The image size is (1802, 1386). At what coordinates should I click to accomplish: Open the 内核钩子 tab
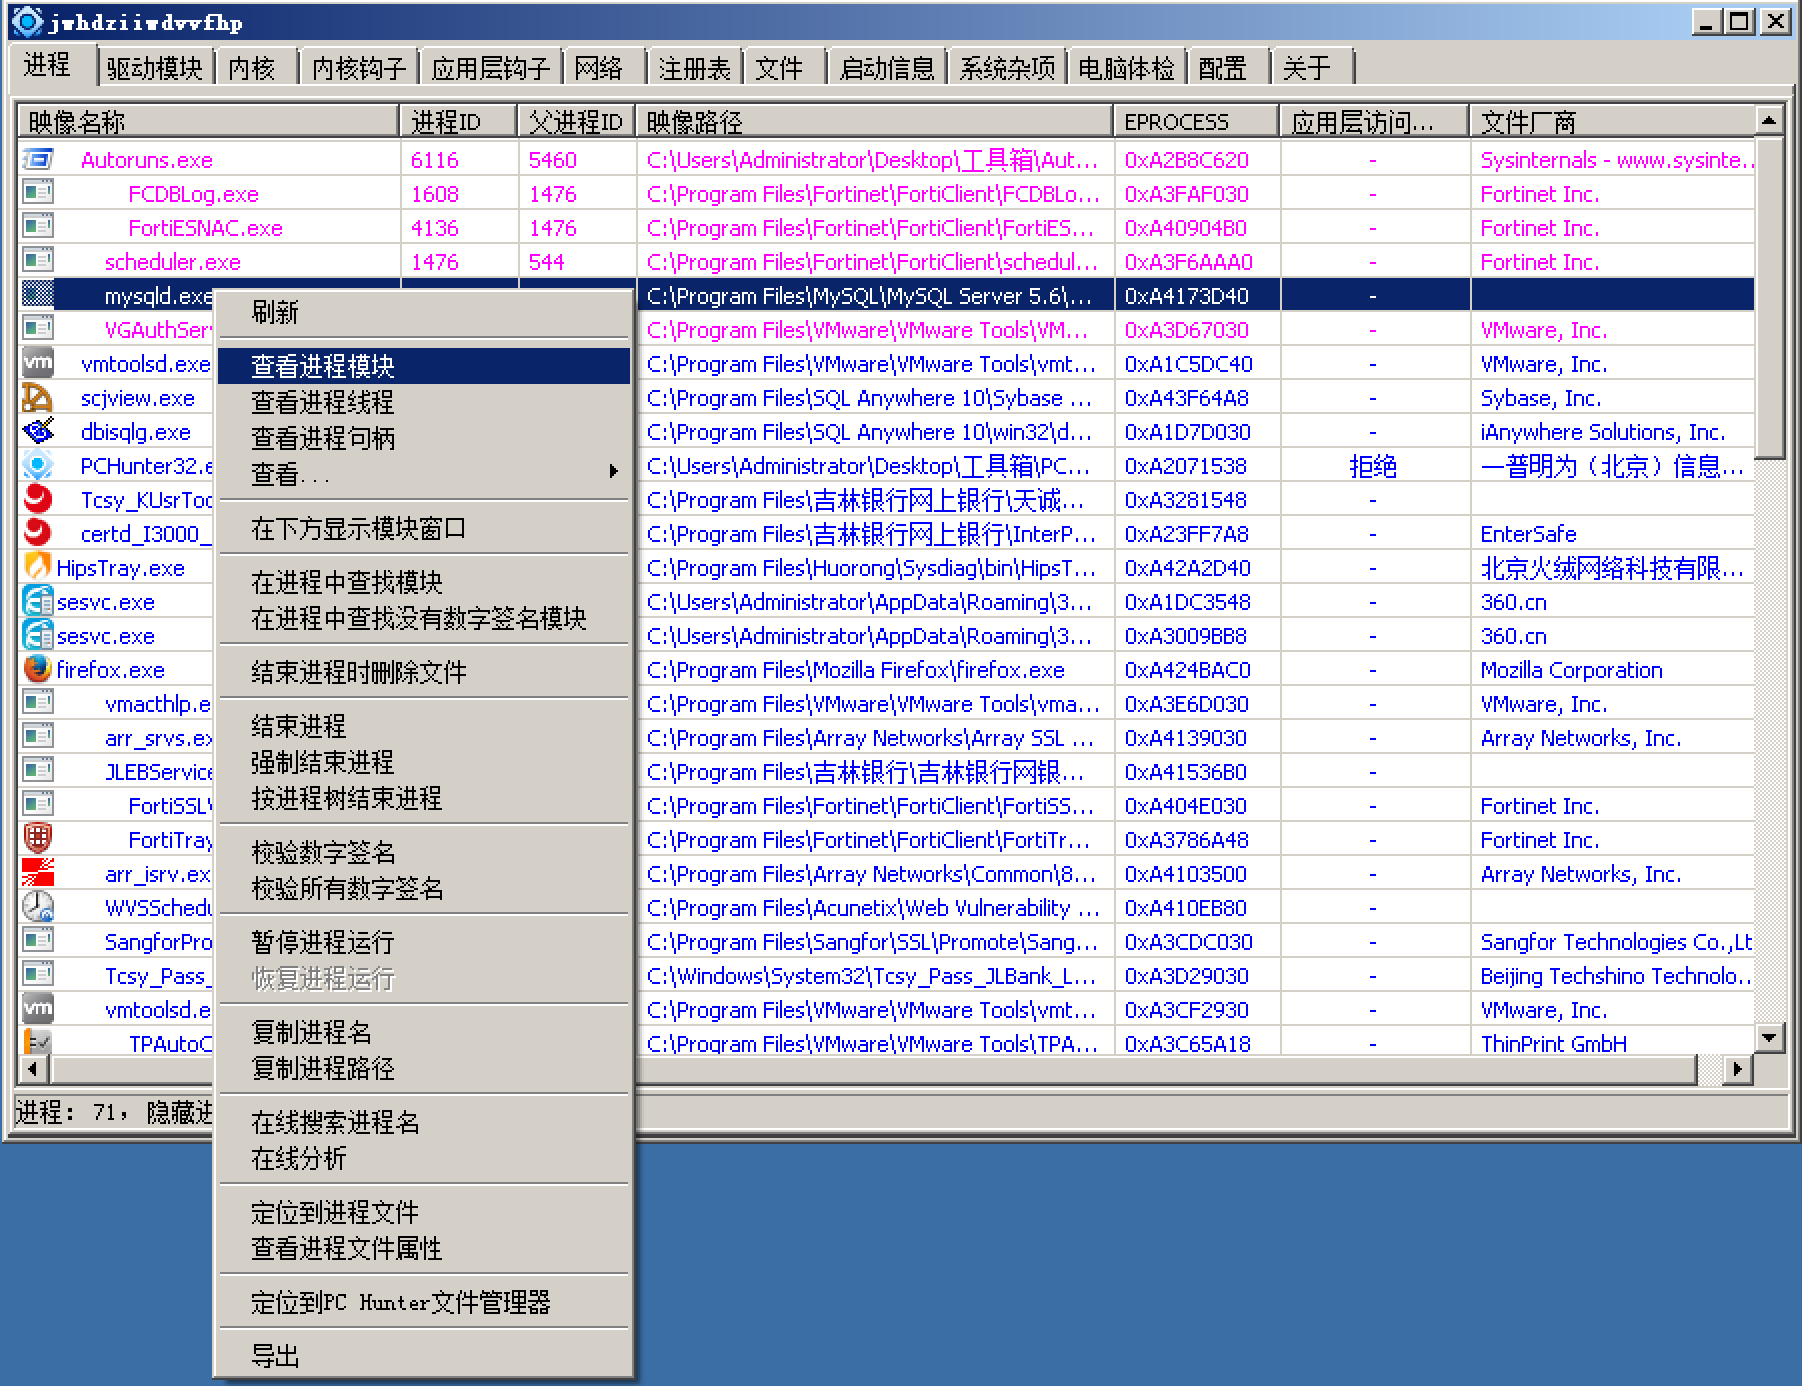(359, 68)
